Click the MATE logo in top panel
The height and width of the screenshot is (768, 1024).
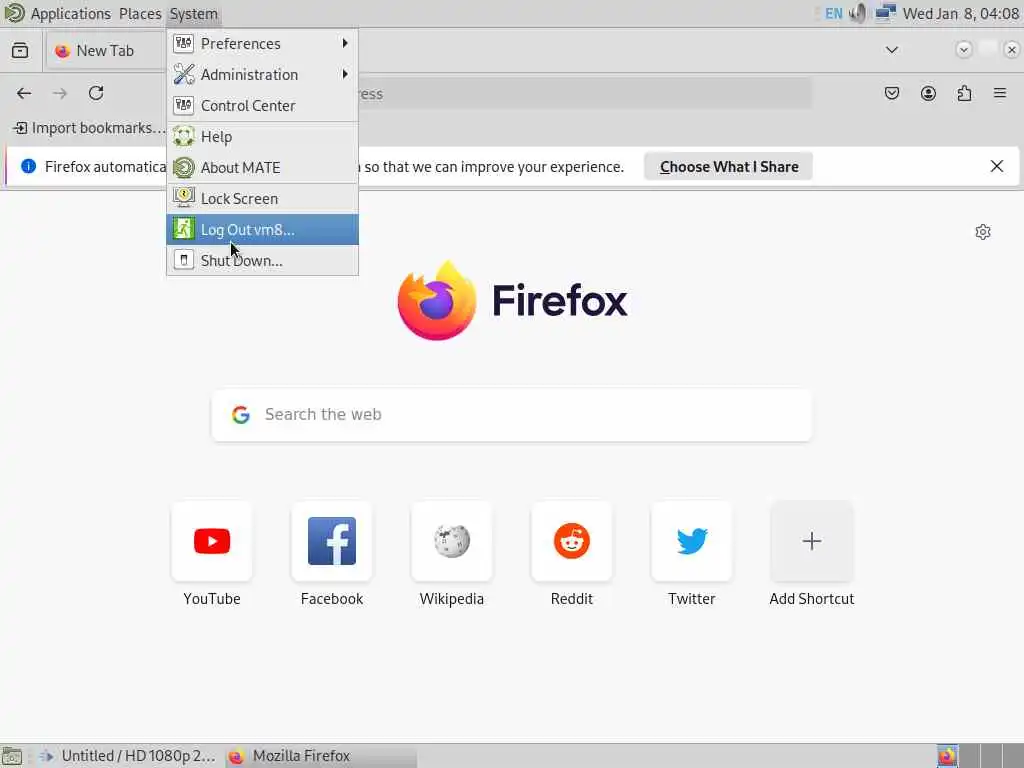(13, 13)
